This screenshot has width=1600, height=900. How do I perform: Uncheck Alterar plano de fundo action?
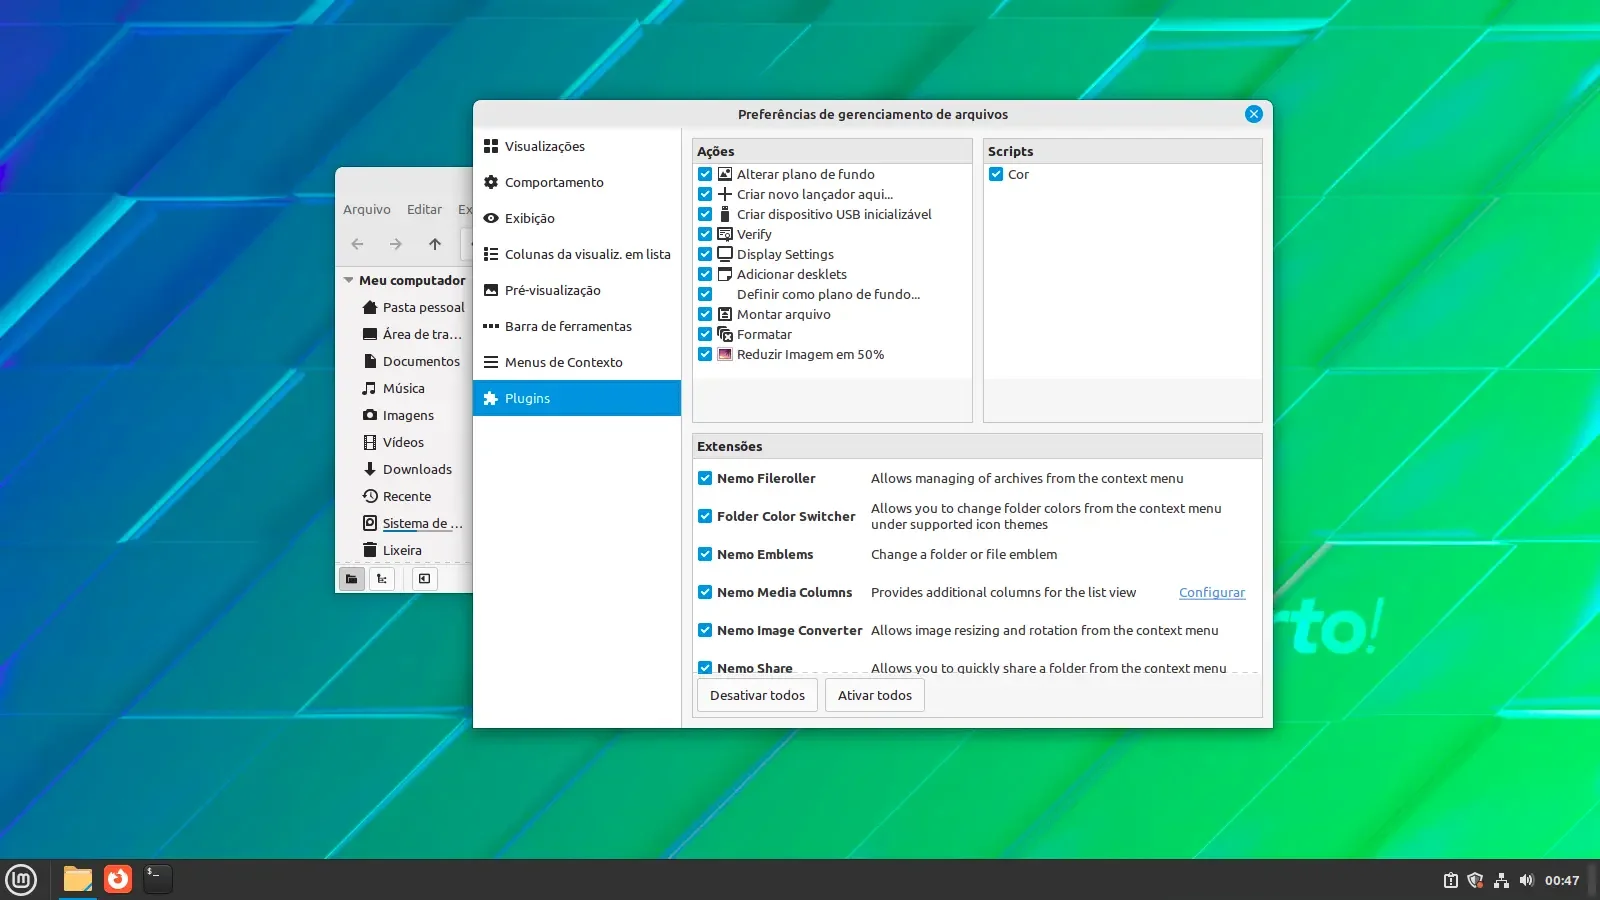(705, 174)
